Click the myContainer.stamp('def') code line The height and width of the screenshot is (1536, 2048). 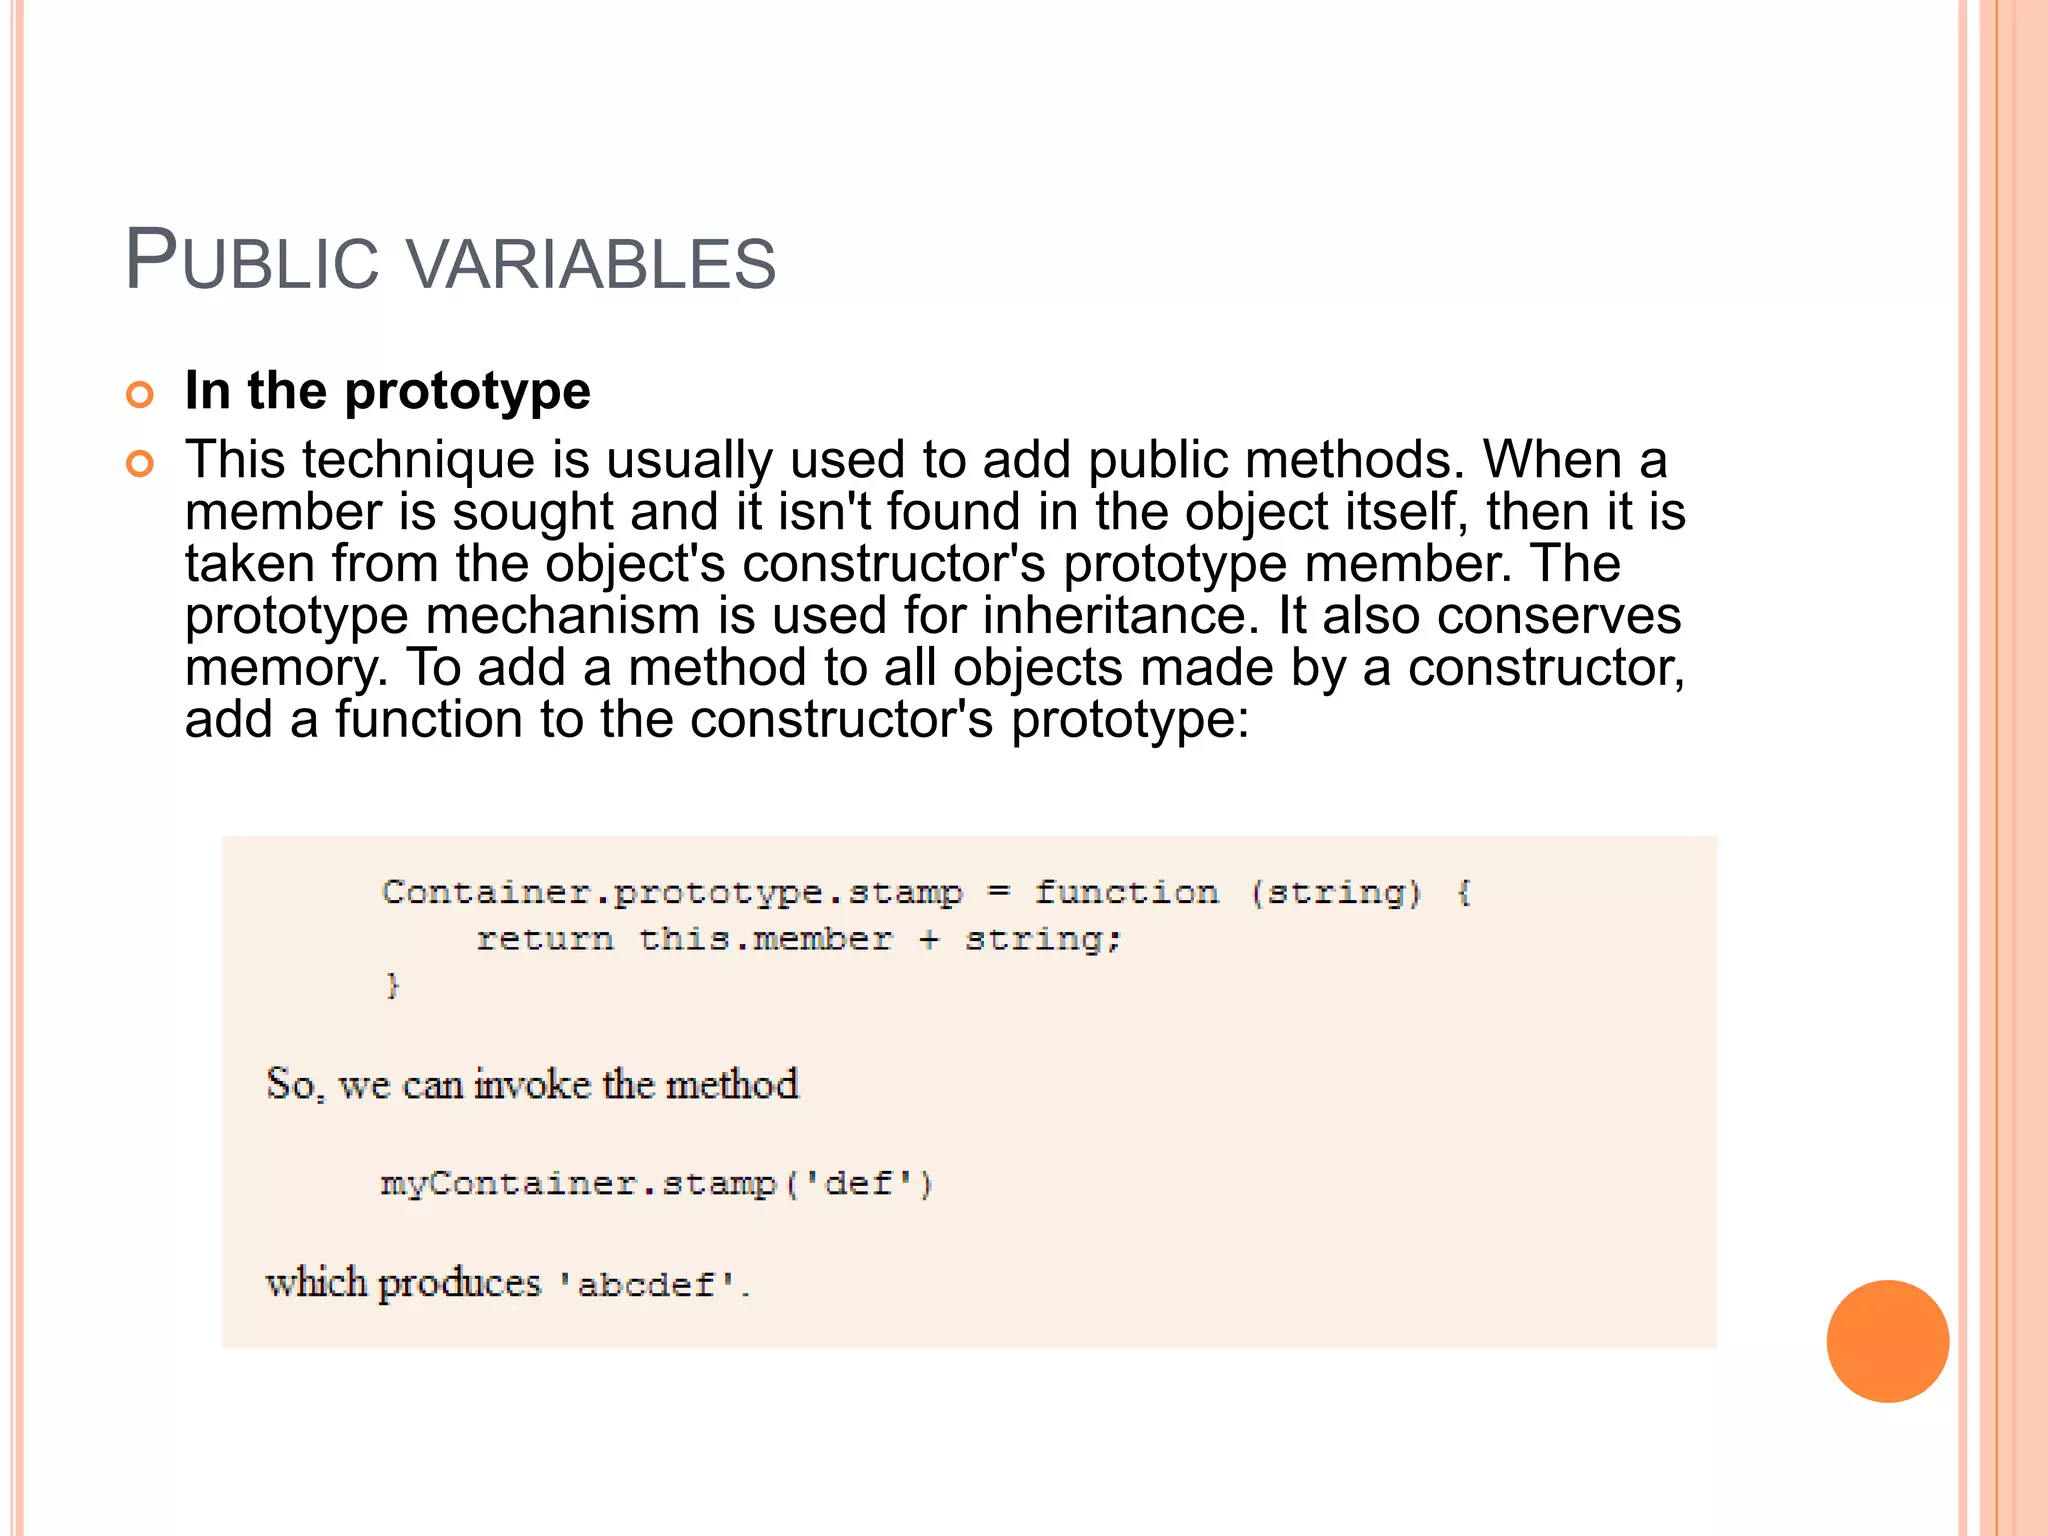coord(657,1184)
